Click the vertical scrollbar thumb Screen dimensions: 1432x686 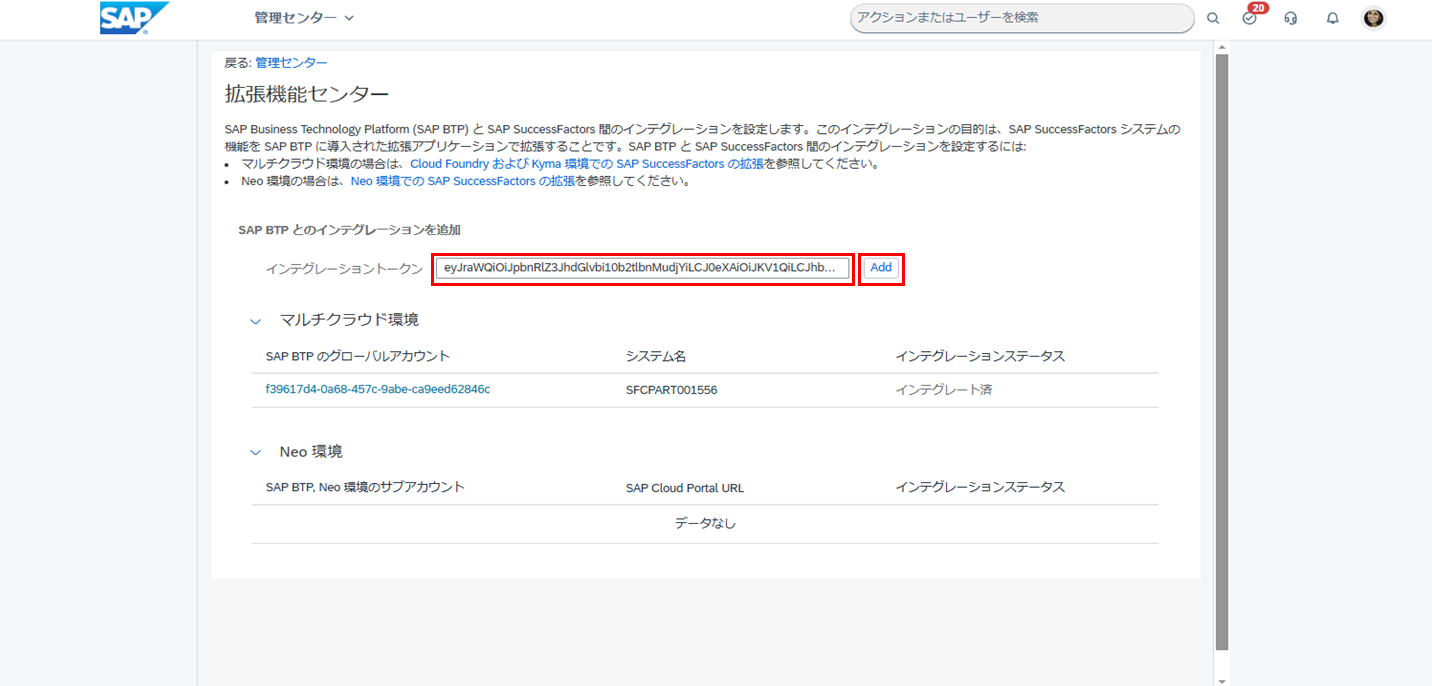point(1221,350)
